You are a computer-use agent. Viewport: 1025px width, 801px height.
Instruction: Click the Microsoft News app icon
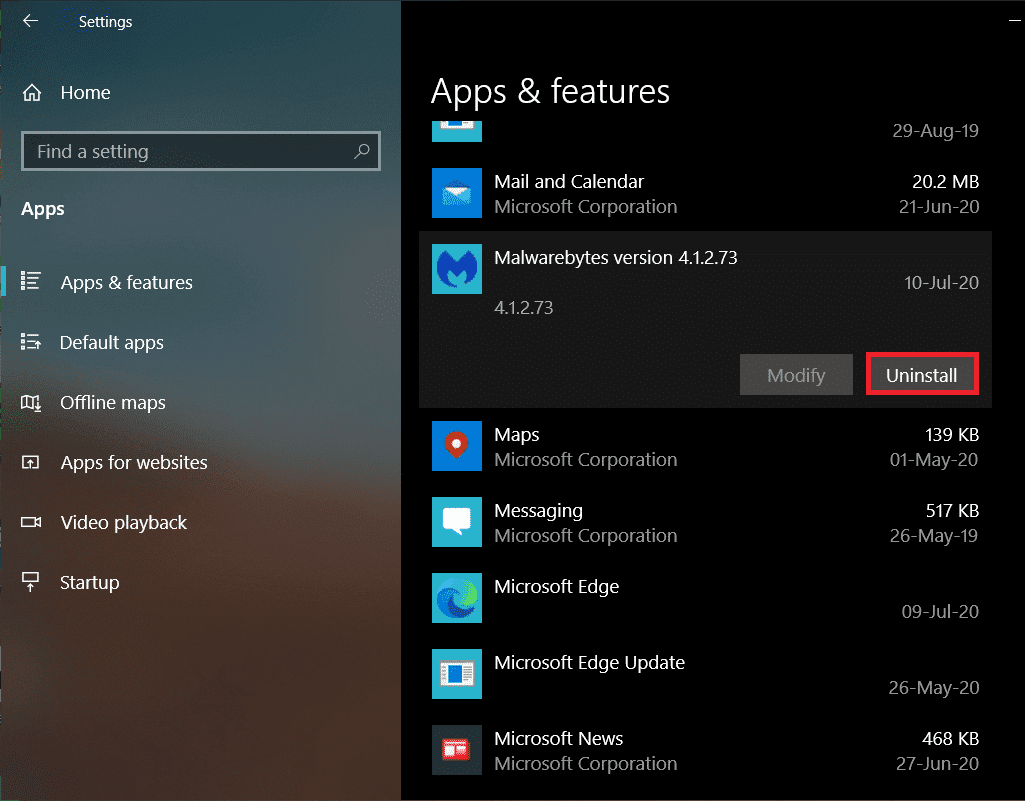pyautogui.click(x=457, y=751)
